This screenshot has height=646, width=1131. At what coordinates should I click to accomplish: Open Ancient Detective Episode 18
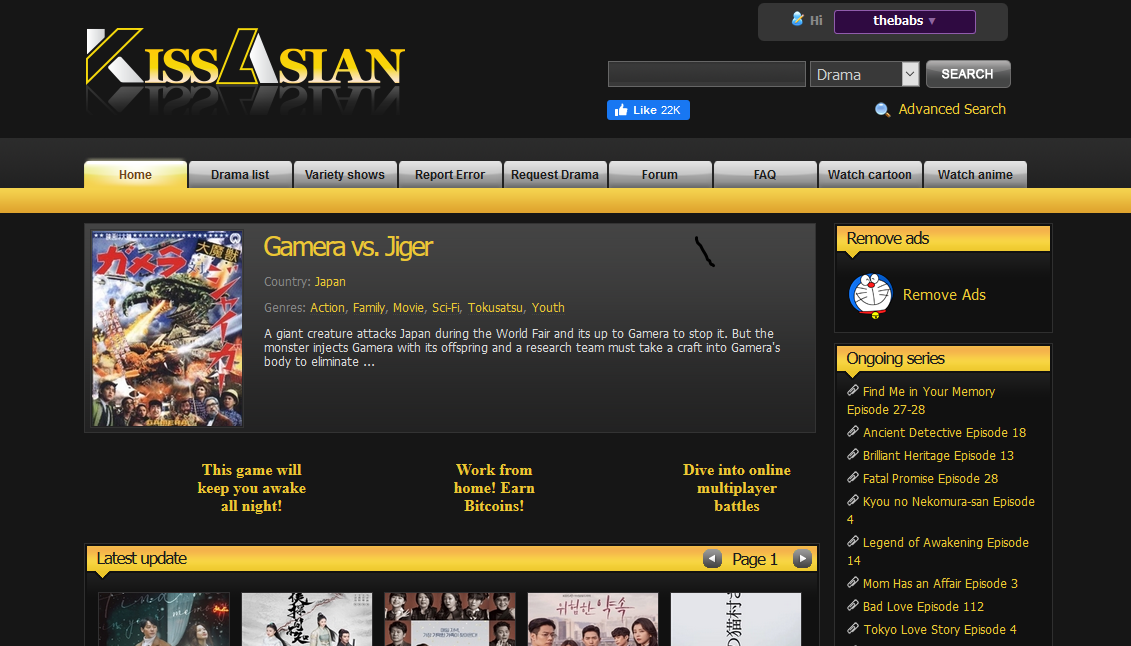(x=944, y=433)
